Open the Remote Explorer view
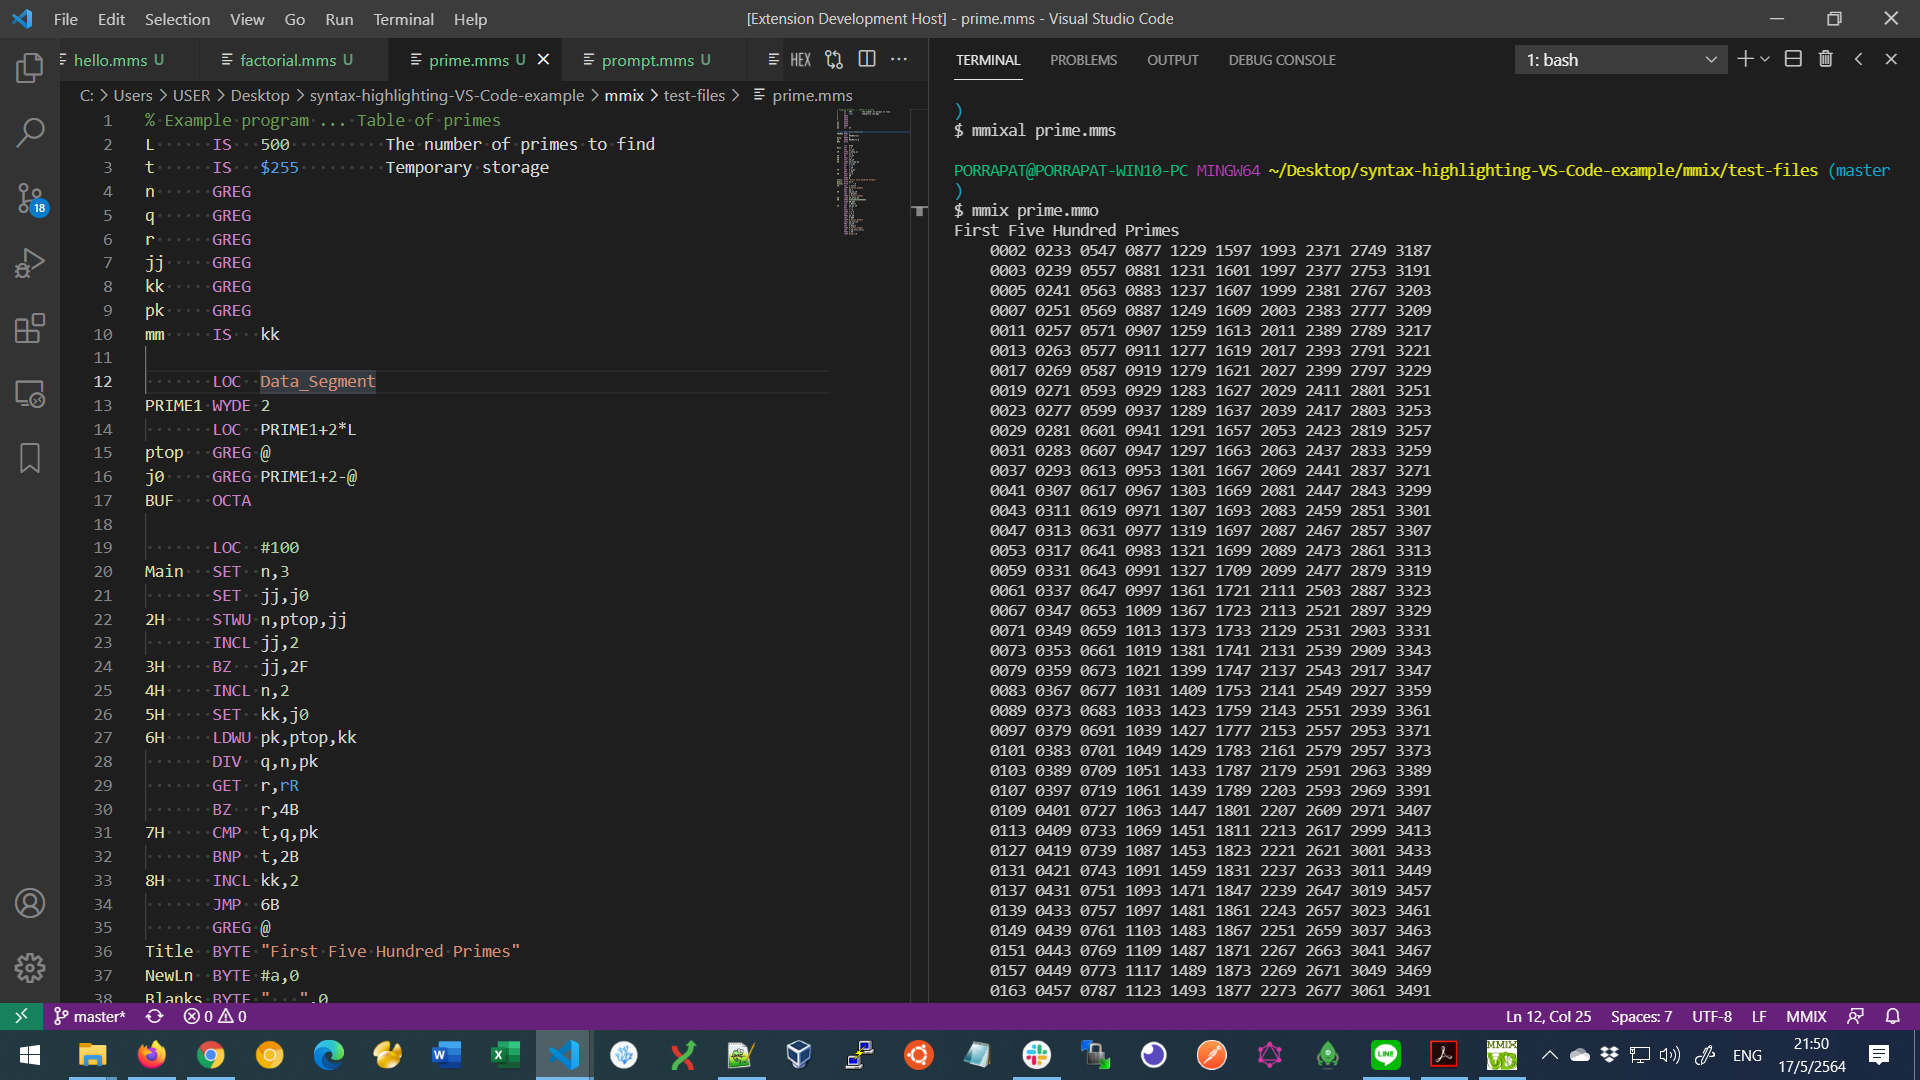 [30, 394]
